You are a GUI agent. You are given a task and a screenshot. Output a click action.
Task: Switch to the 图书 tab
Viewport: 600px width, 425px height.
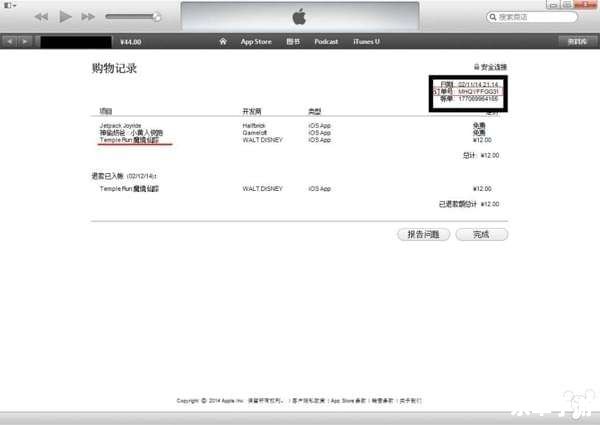[293, 42]
